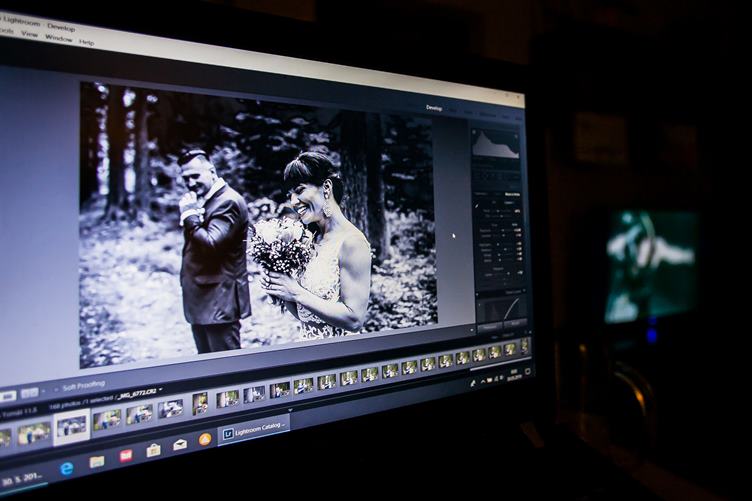Open the Mail envelope taskbar icon
The image size is (752, 501).
click(x=180, y=444)
